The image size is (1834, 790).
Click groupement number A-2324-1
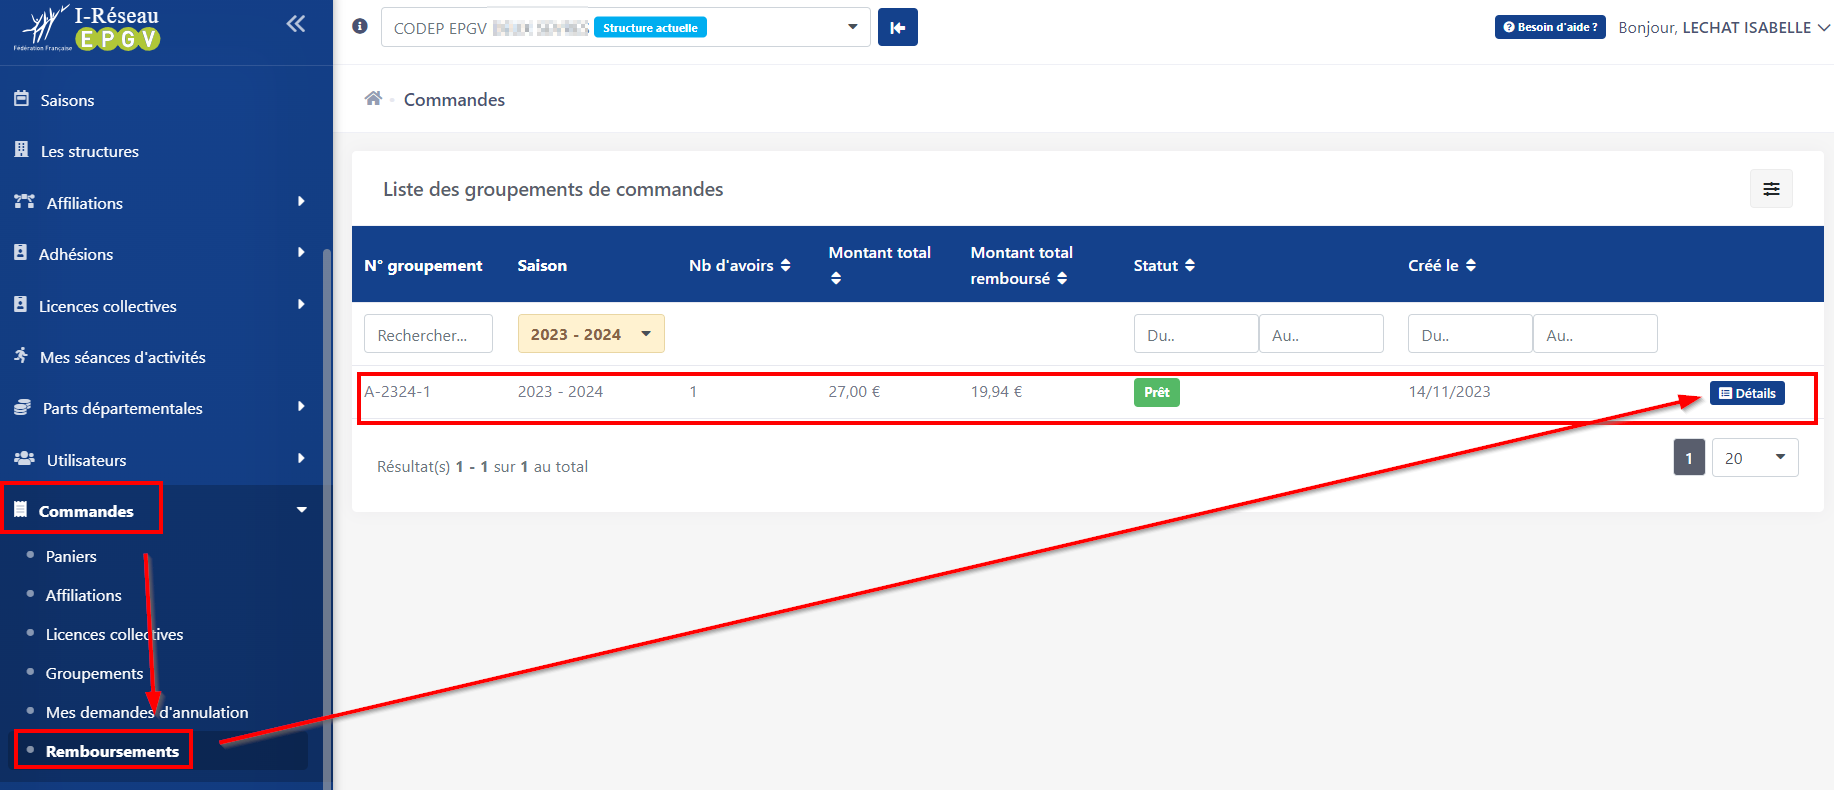tap(397, 392)
